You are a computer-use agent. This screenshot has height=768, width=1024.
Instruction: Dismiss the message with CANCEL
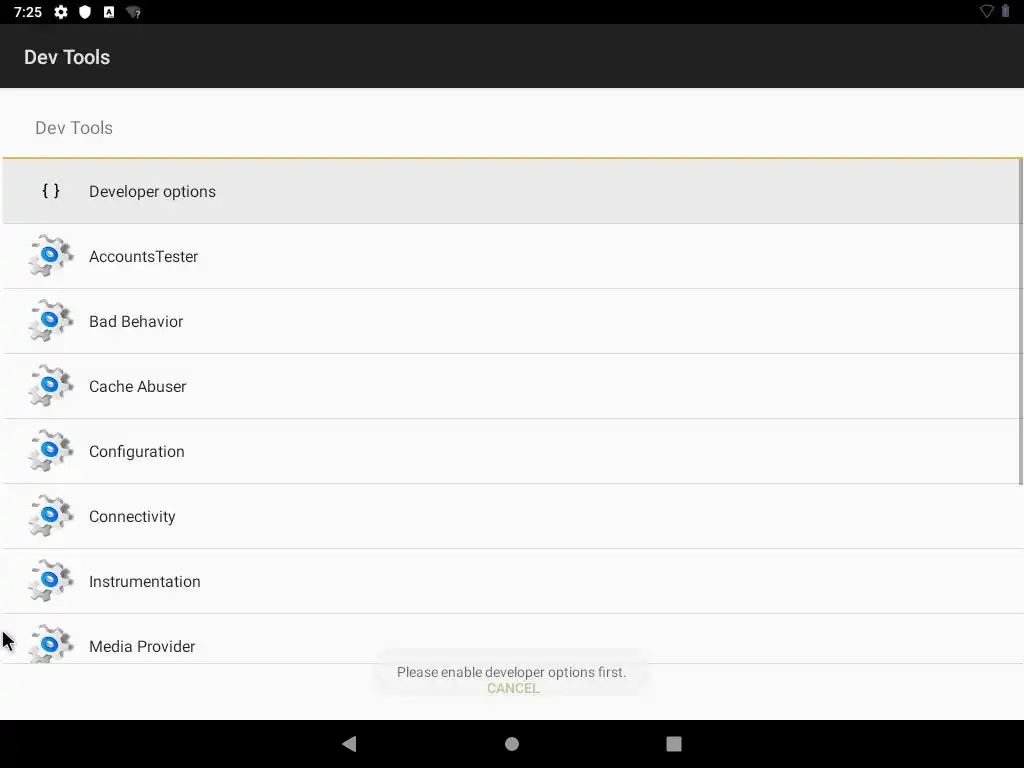coord(513,688)
